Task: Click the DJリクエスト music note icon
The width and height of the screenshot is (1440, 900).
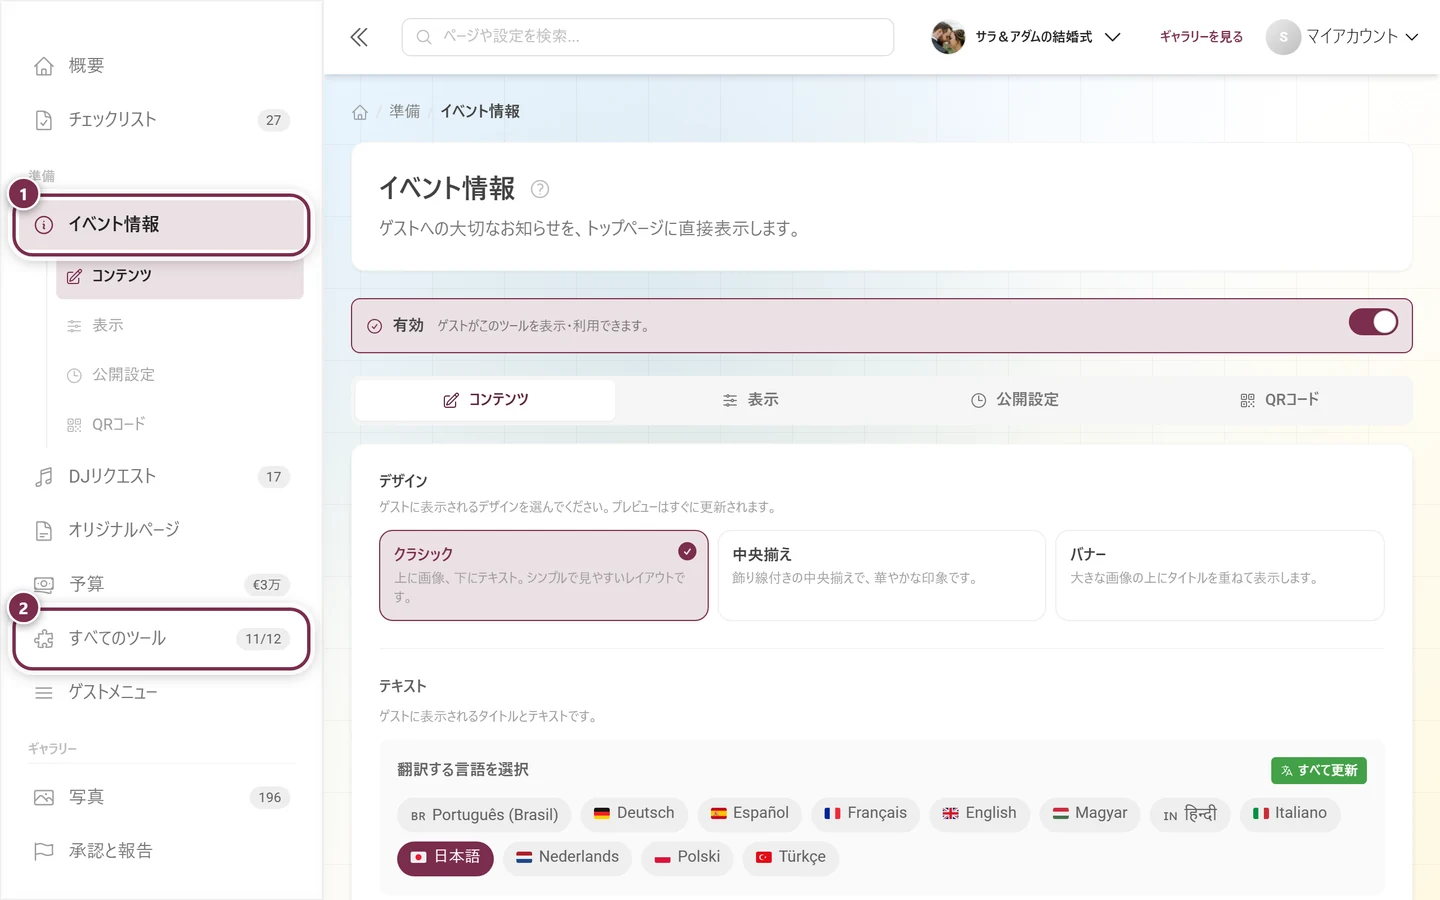Action: (44, 477)
